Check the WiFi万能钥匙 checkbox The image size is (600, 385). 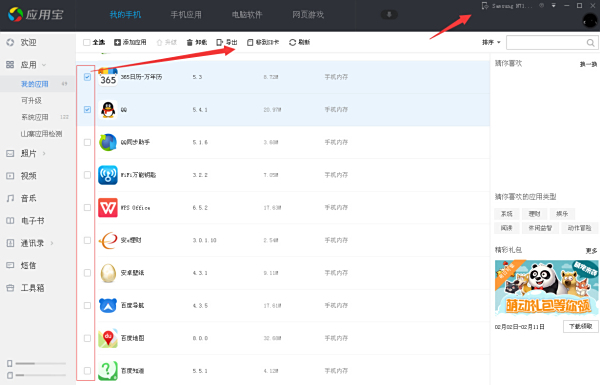click(x=87, y=175)
